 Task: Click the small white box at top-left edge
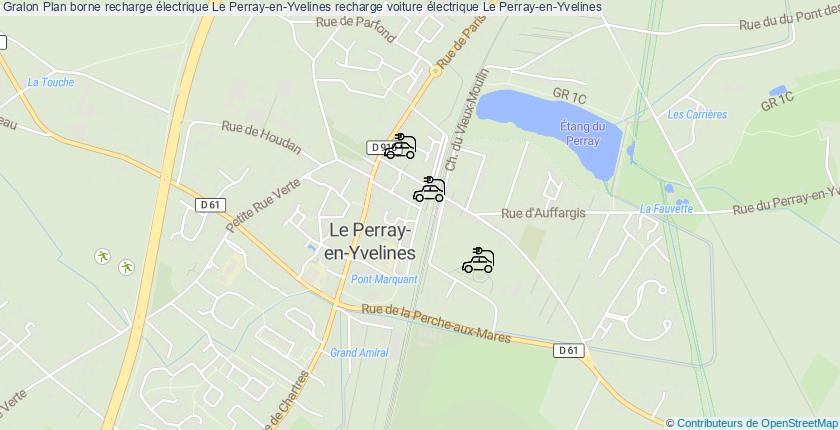[x=3, y=42]
